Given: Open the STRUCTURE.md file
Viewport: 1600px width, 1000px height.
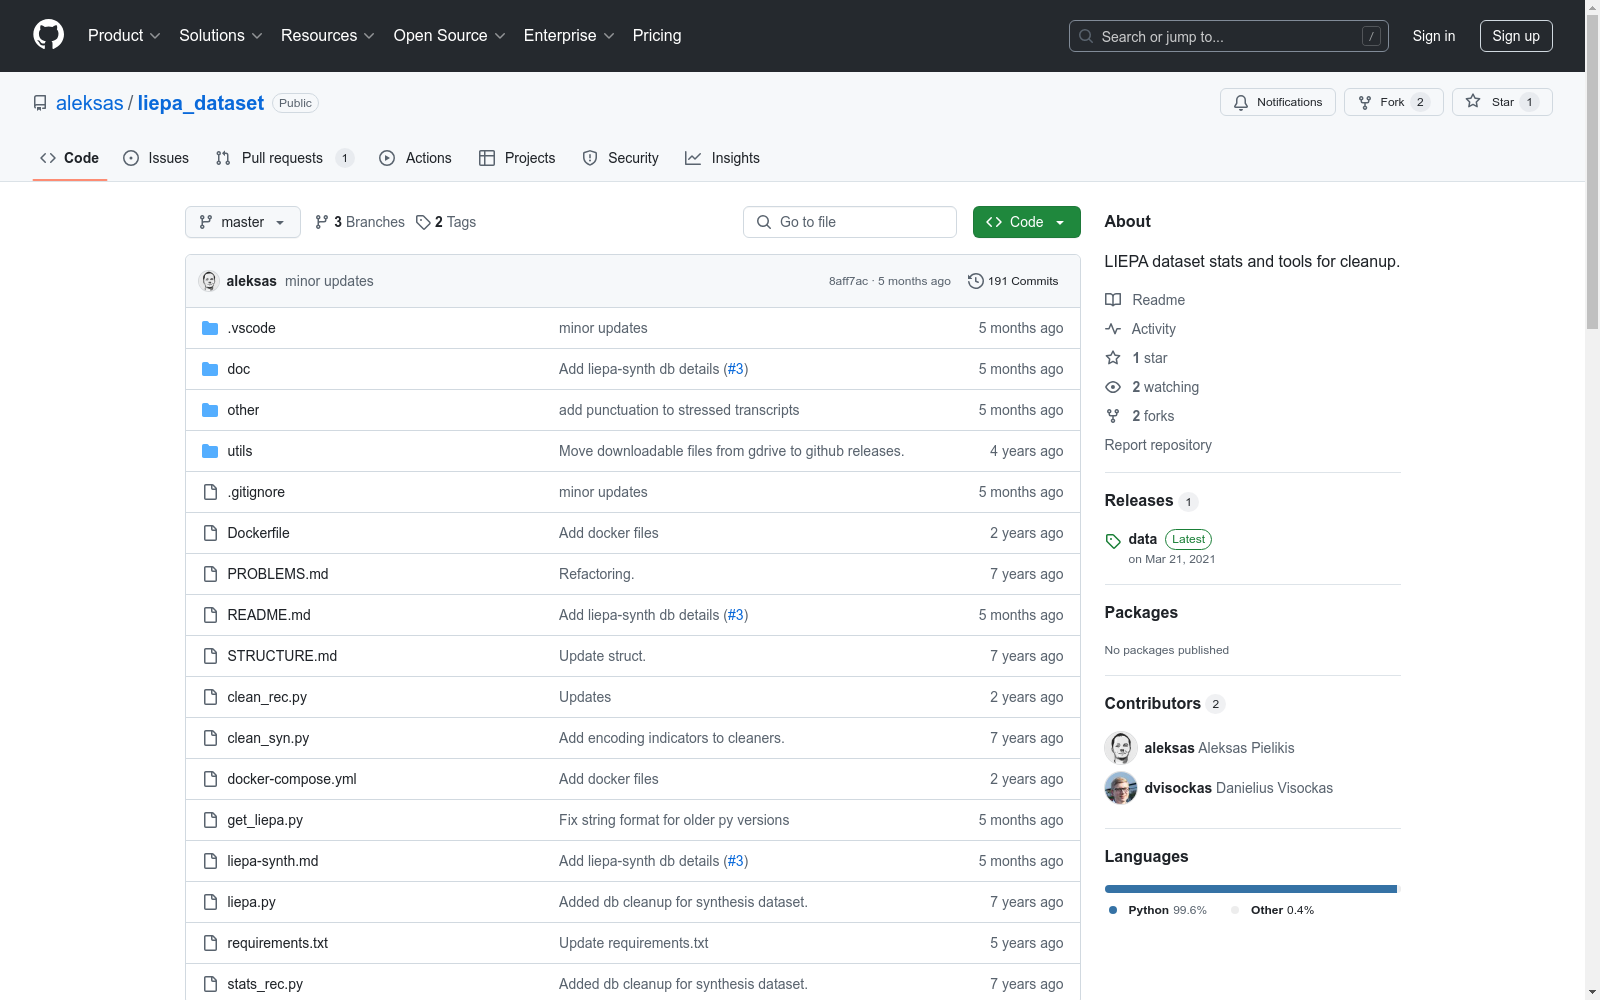Looking at the screenshot, I should [282, 656].
